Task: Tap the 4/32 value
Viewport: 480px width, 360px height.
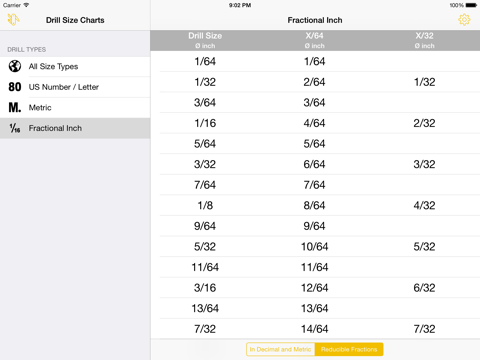Action: tap(424, 205)
